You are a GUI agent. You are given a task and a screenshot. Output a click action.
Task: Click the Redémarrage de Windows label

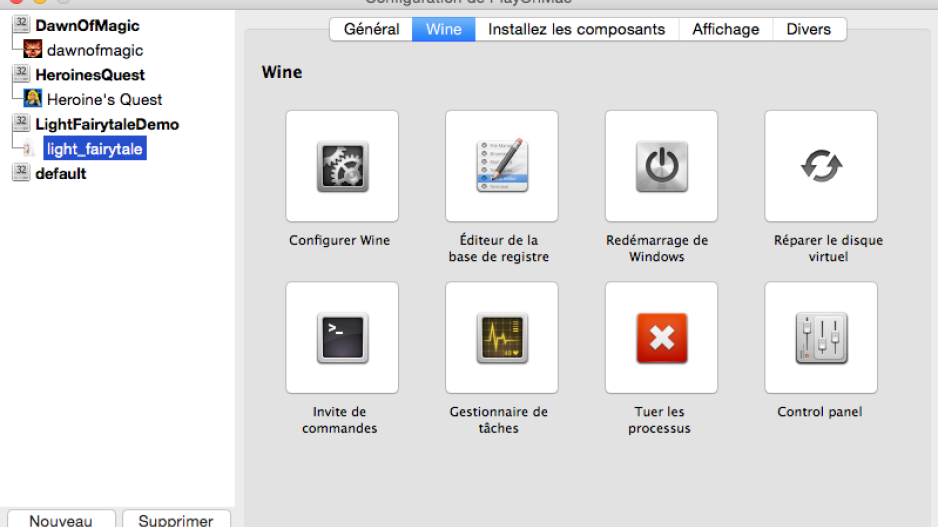pyautogui.click(x=657, y=248)
